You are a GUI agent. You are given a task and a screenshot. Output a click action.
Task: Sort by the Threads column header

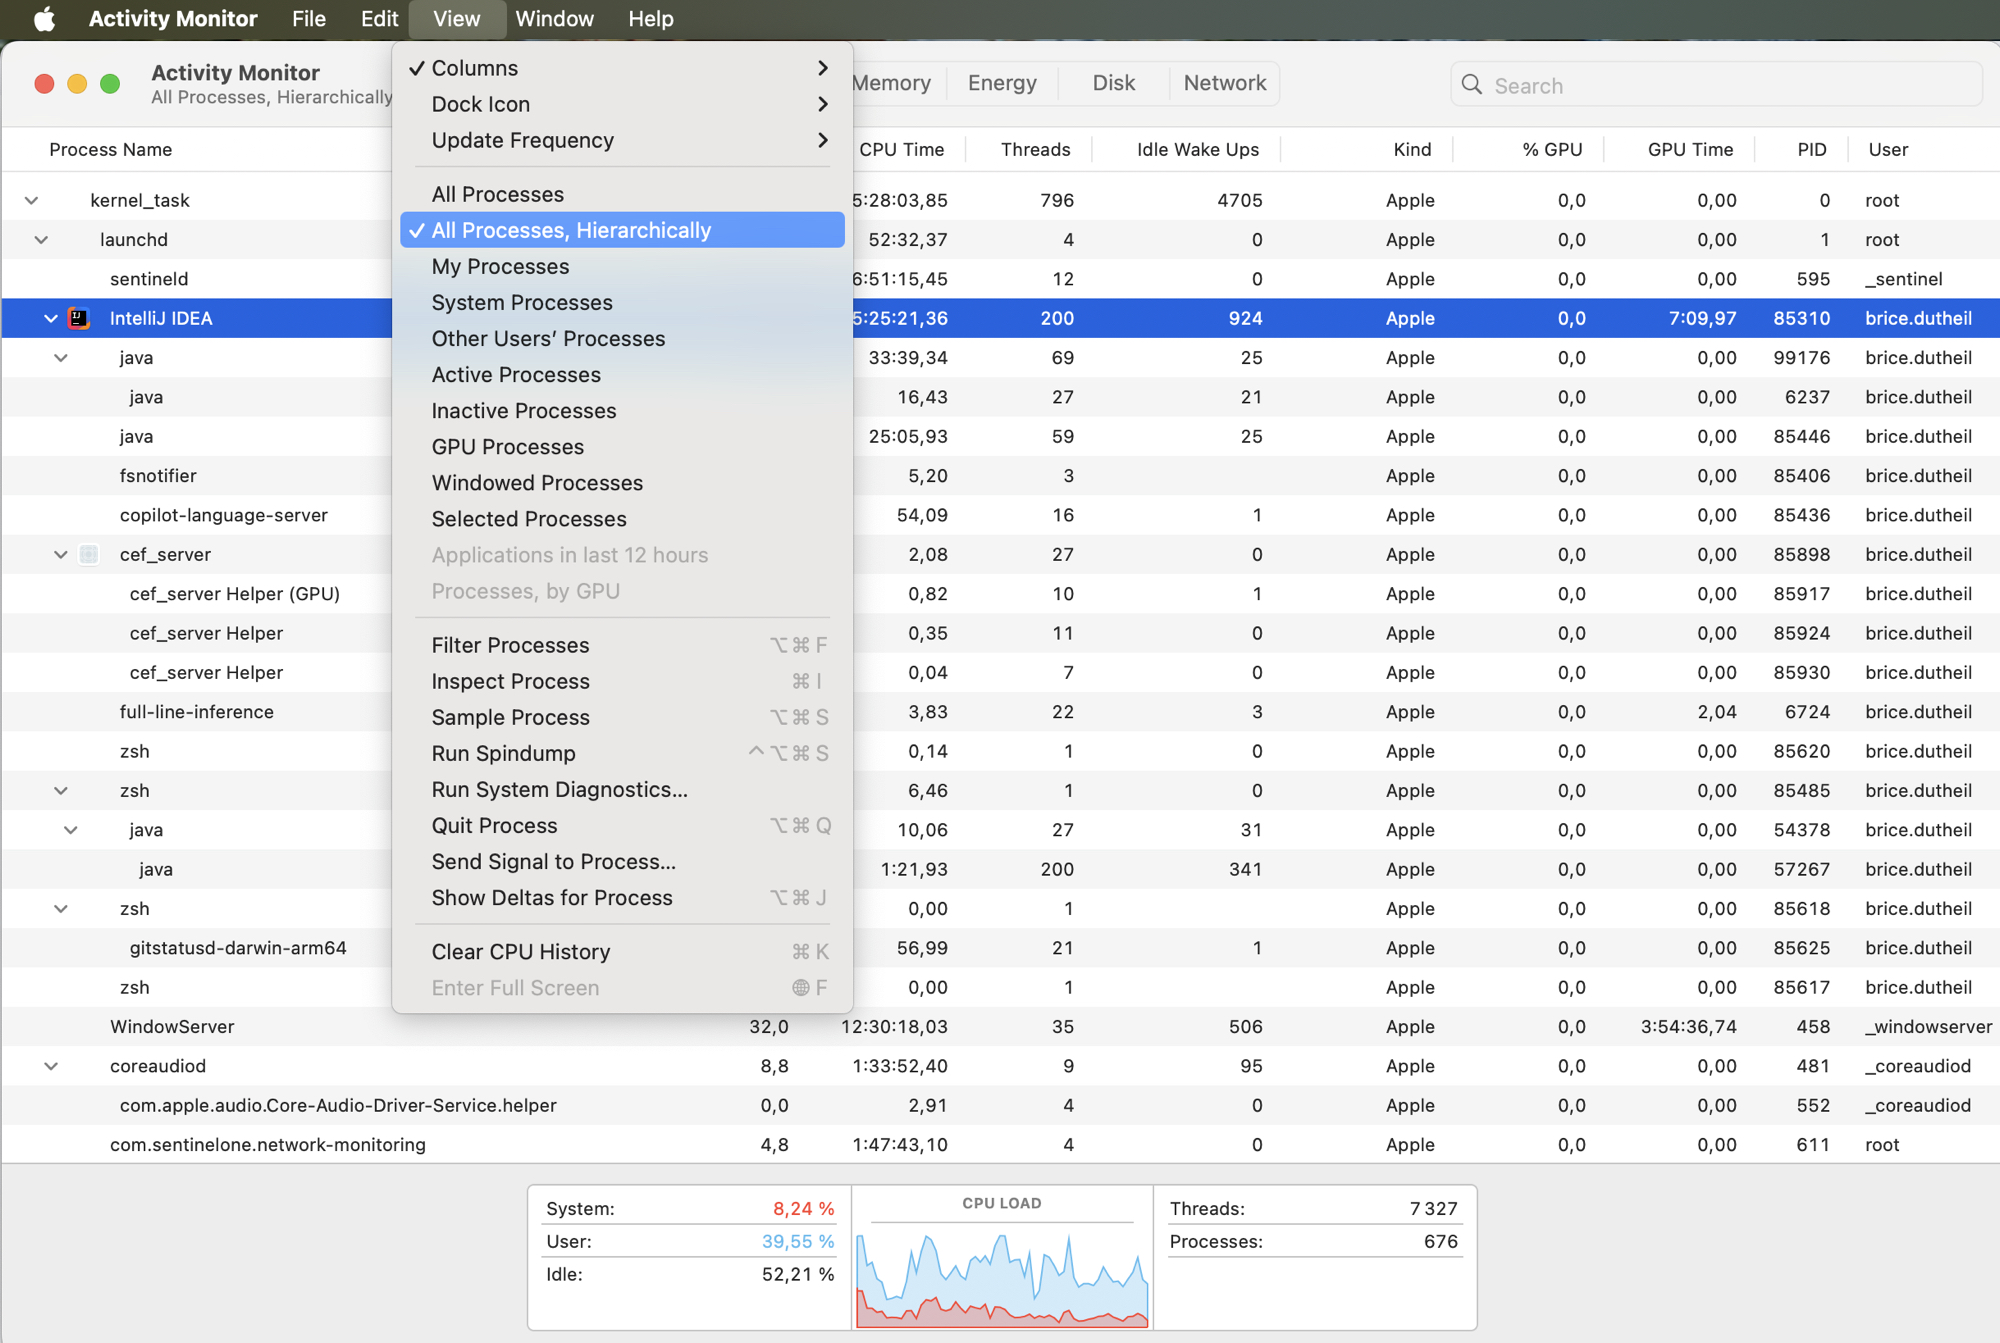point(1034,149)
